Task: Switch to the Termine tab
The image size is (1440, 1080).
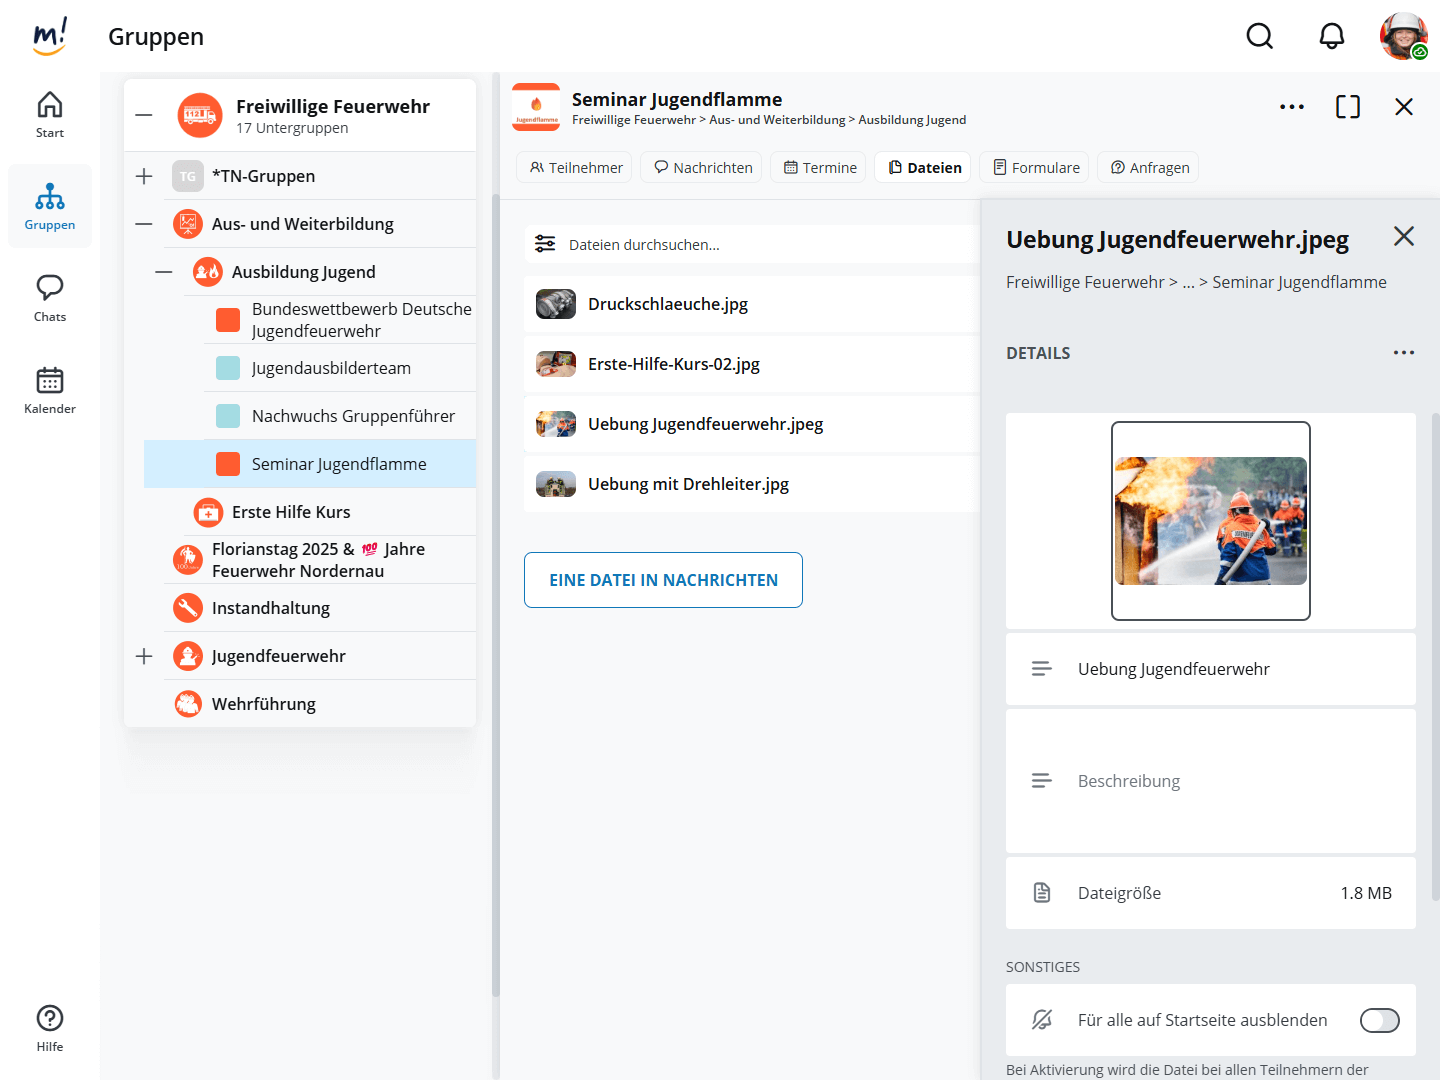Action: (819, 168)
